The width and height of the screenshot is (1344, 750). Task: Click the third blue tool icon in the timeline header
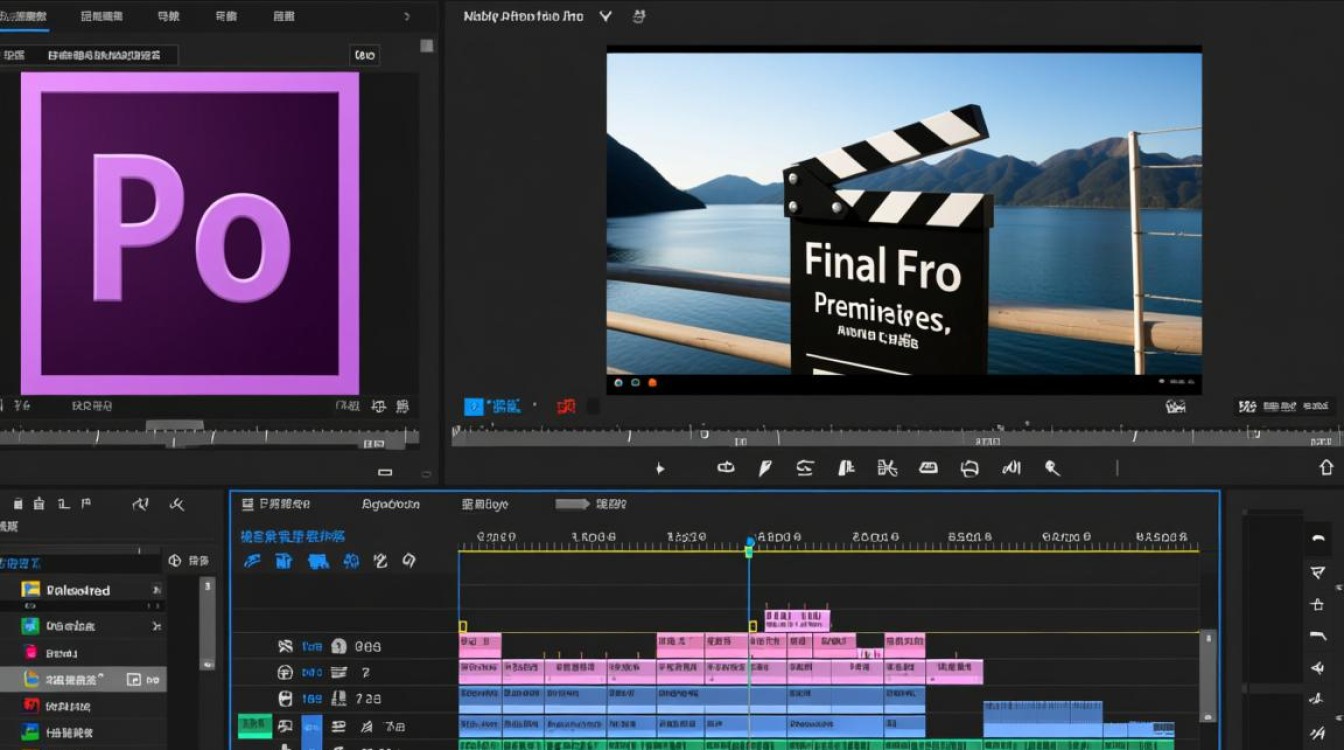coord(318,561)
